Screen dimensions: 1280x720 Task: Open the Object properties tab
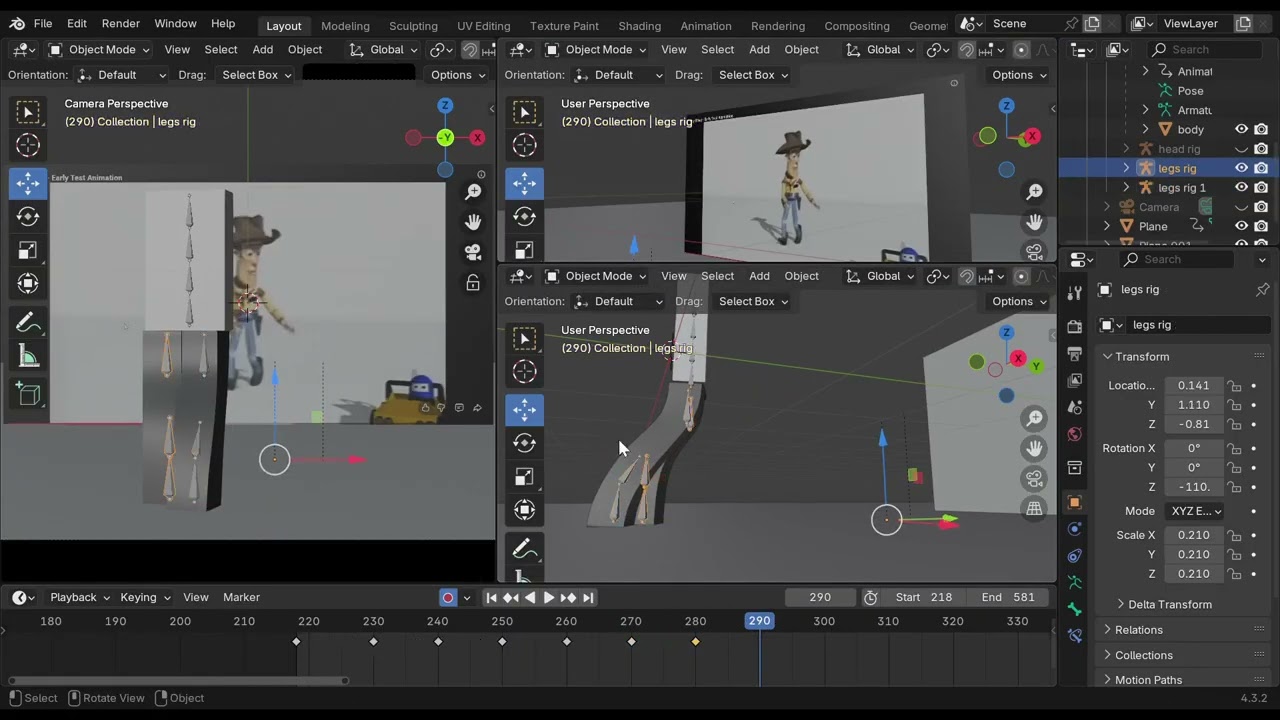click(x=1075, y=502)
